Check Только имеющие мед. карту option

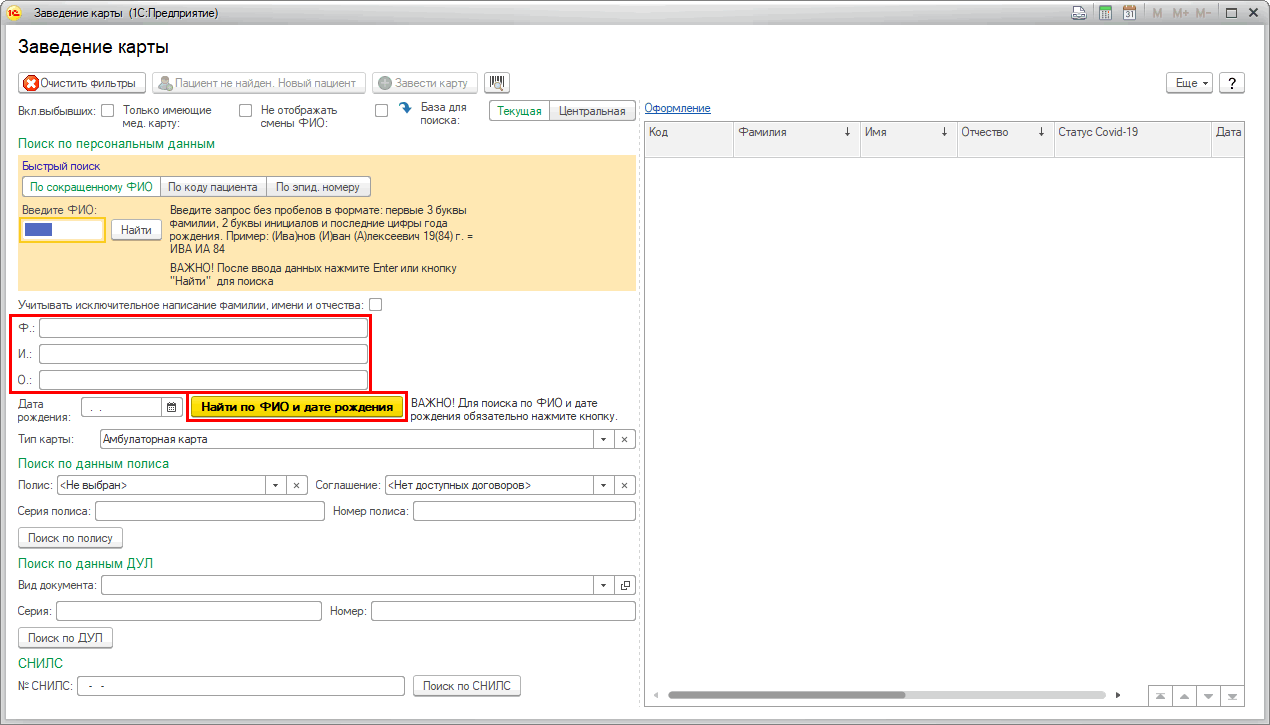tap(245, 111)
